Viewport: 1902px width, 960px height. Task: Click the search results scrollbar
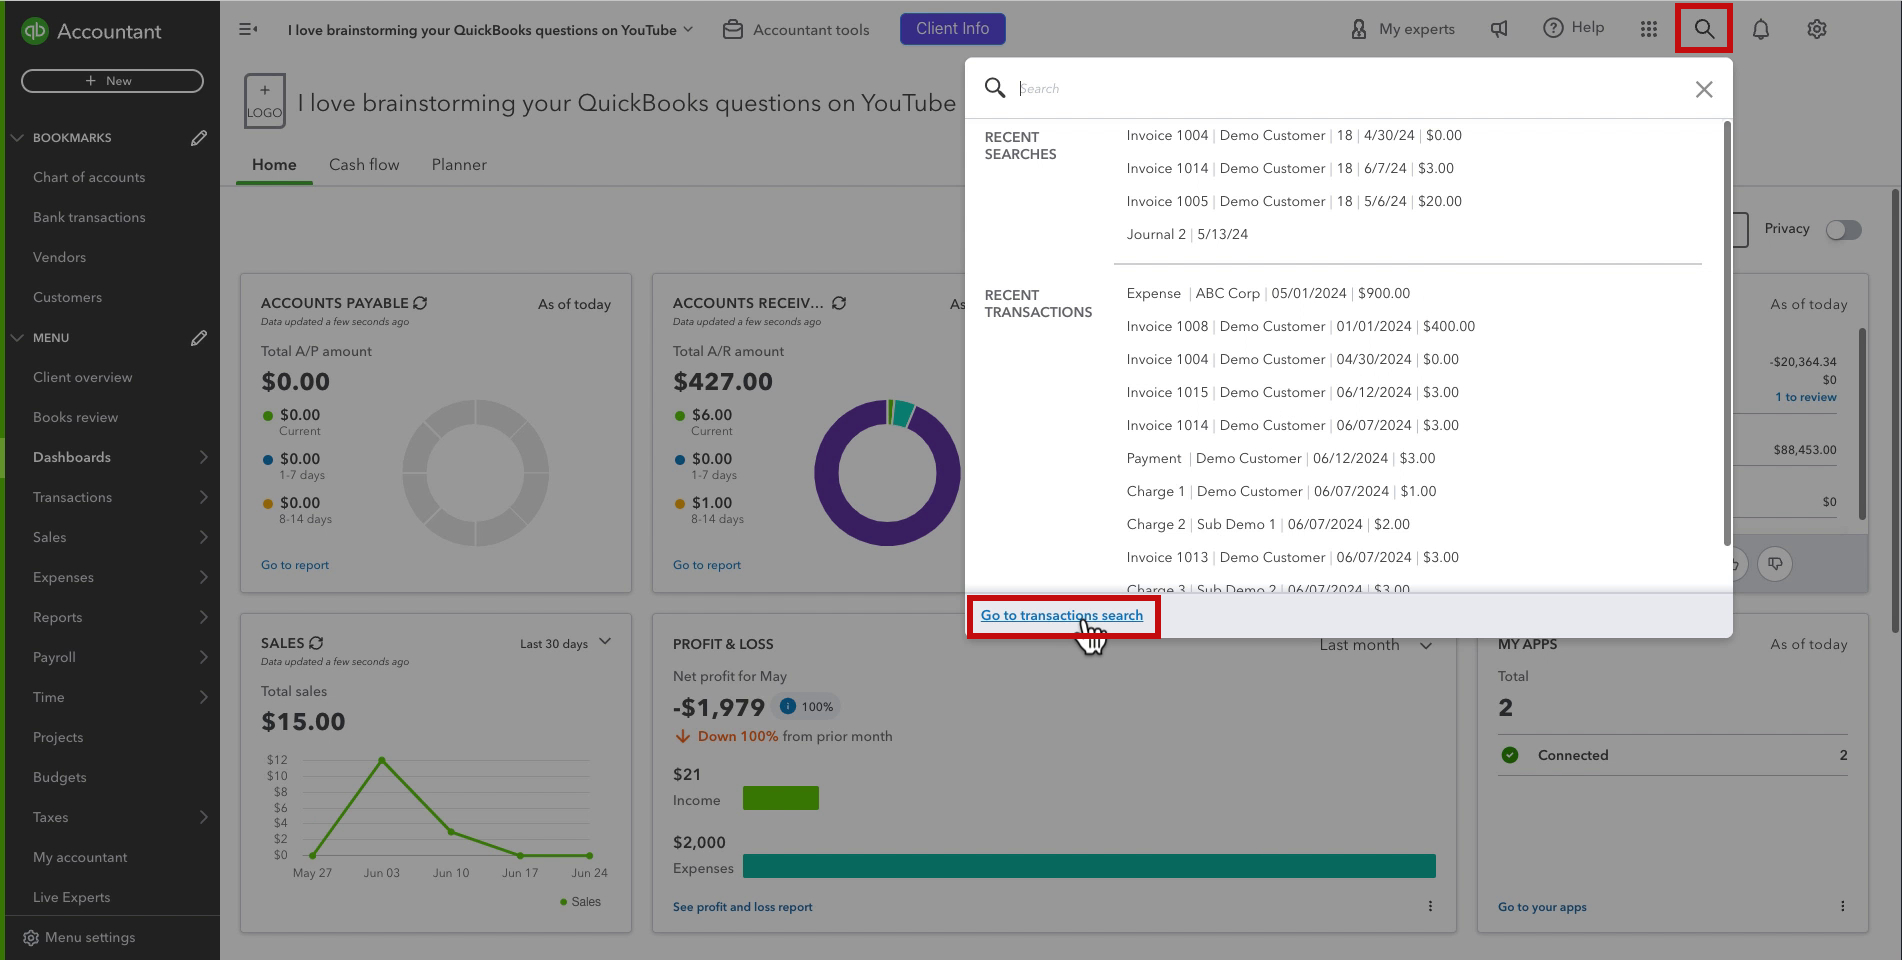click(x=1727, y=333)
